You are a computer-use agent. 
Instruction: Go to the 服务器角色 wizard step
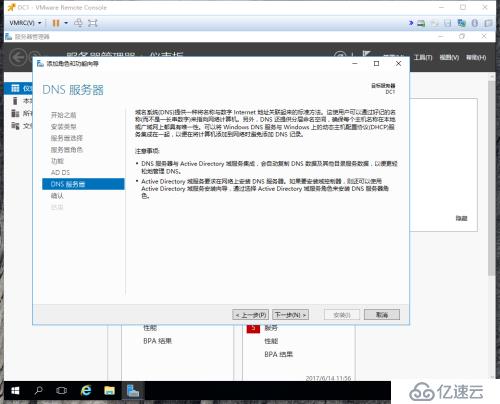click(67, 150)
